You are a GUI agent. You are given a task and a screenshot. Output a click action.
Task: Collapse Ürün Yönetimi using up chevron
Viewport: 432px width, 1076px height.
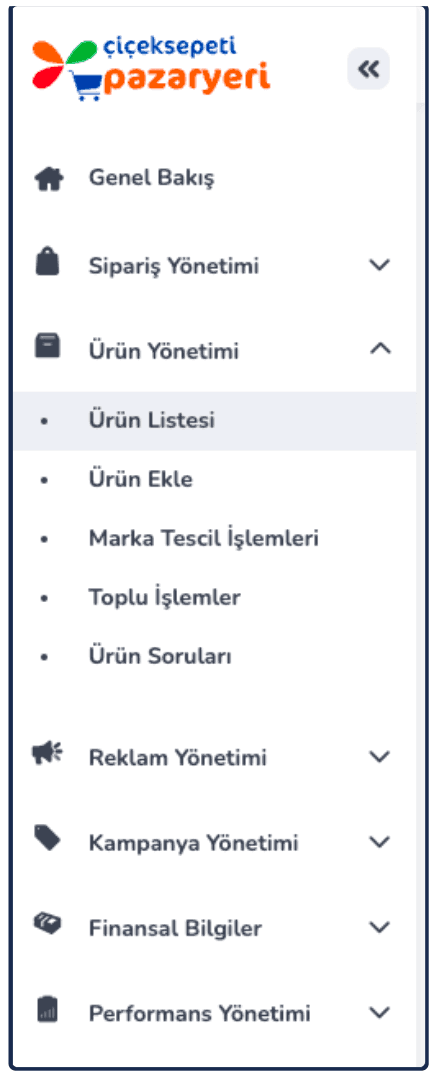[x=380, y=349]
